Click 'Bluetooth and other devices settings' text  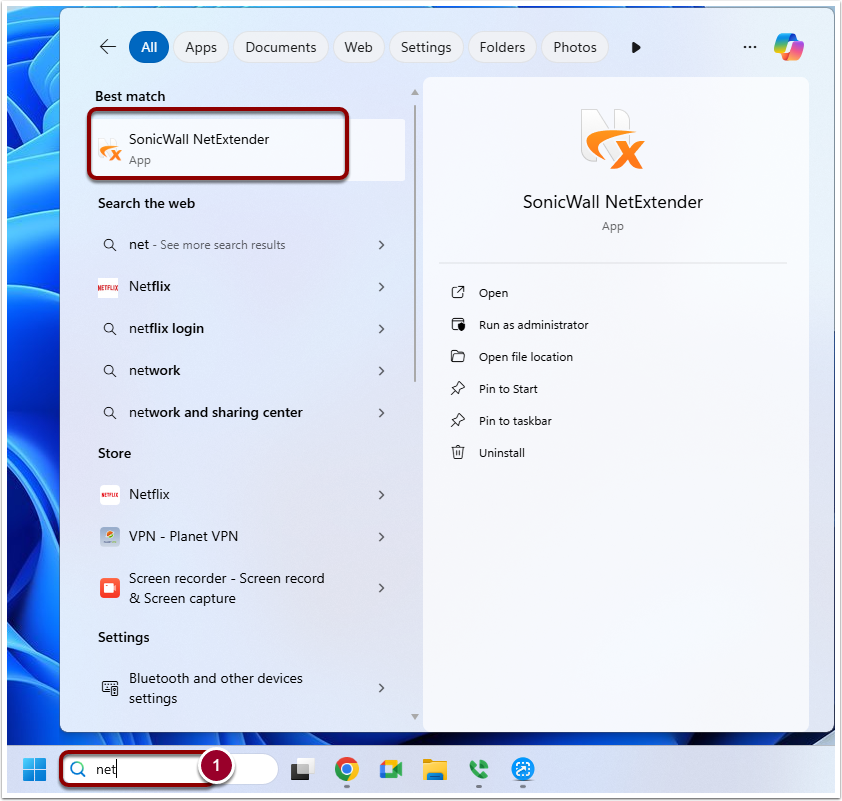215,688
